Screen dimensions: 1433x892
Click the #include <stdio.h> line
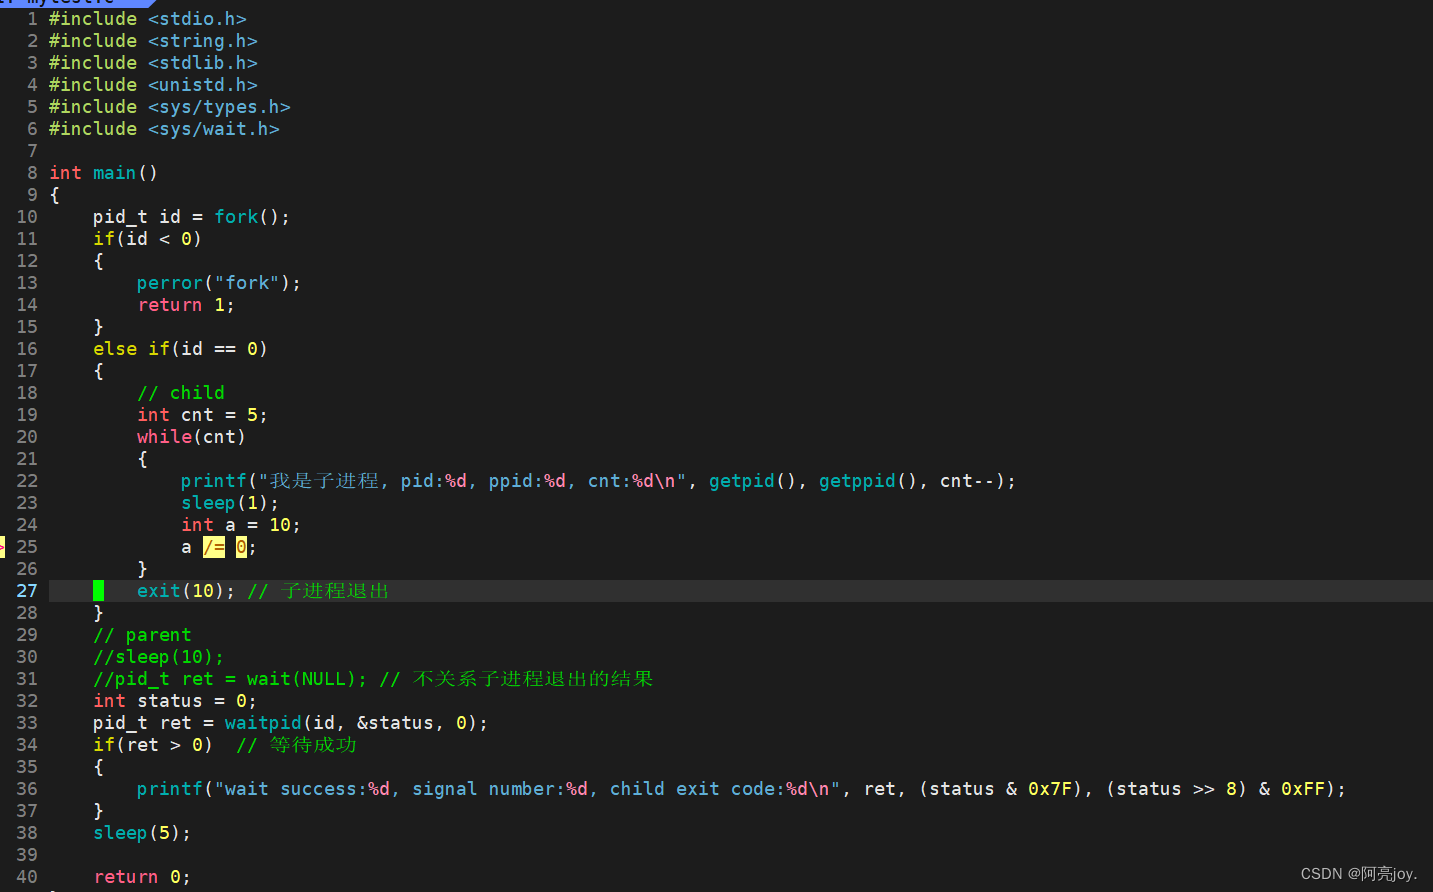(x=148, y=19)
